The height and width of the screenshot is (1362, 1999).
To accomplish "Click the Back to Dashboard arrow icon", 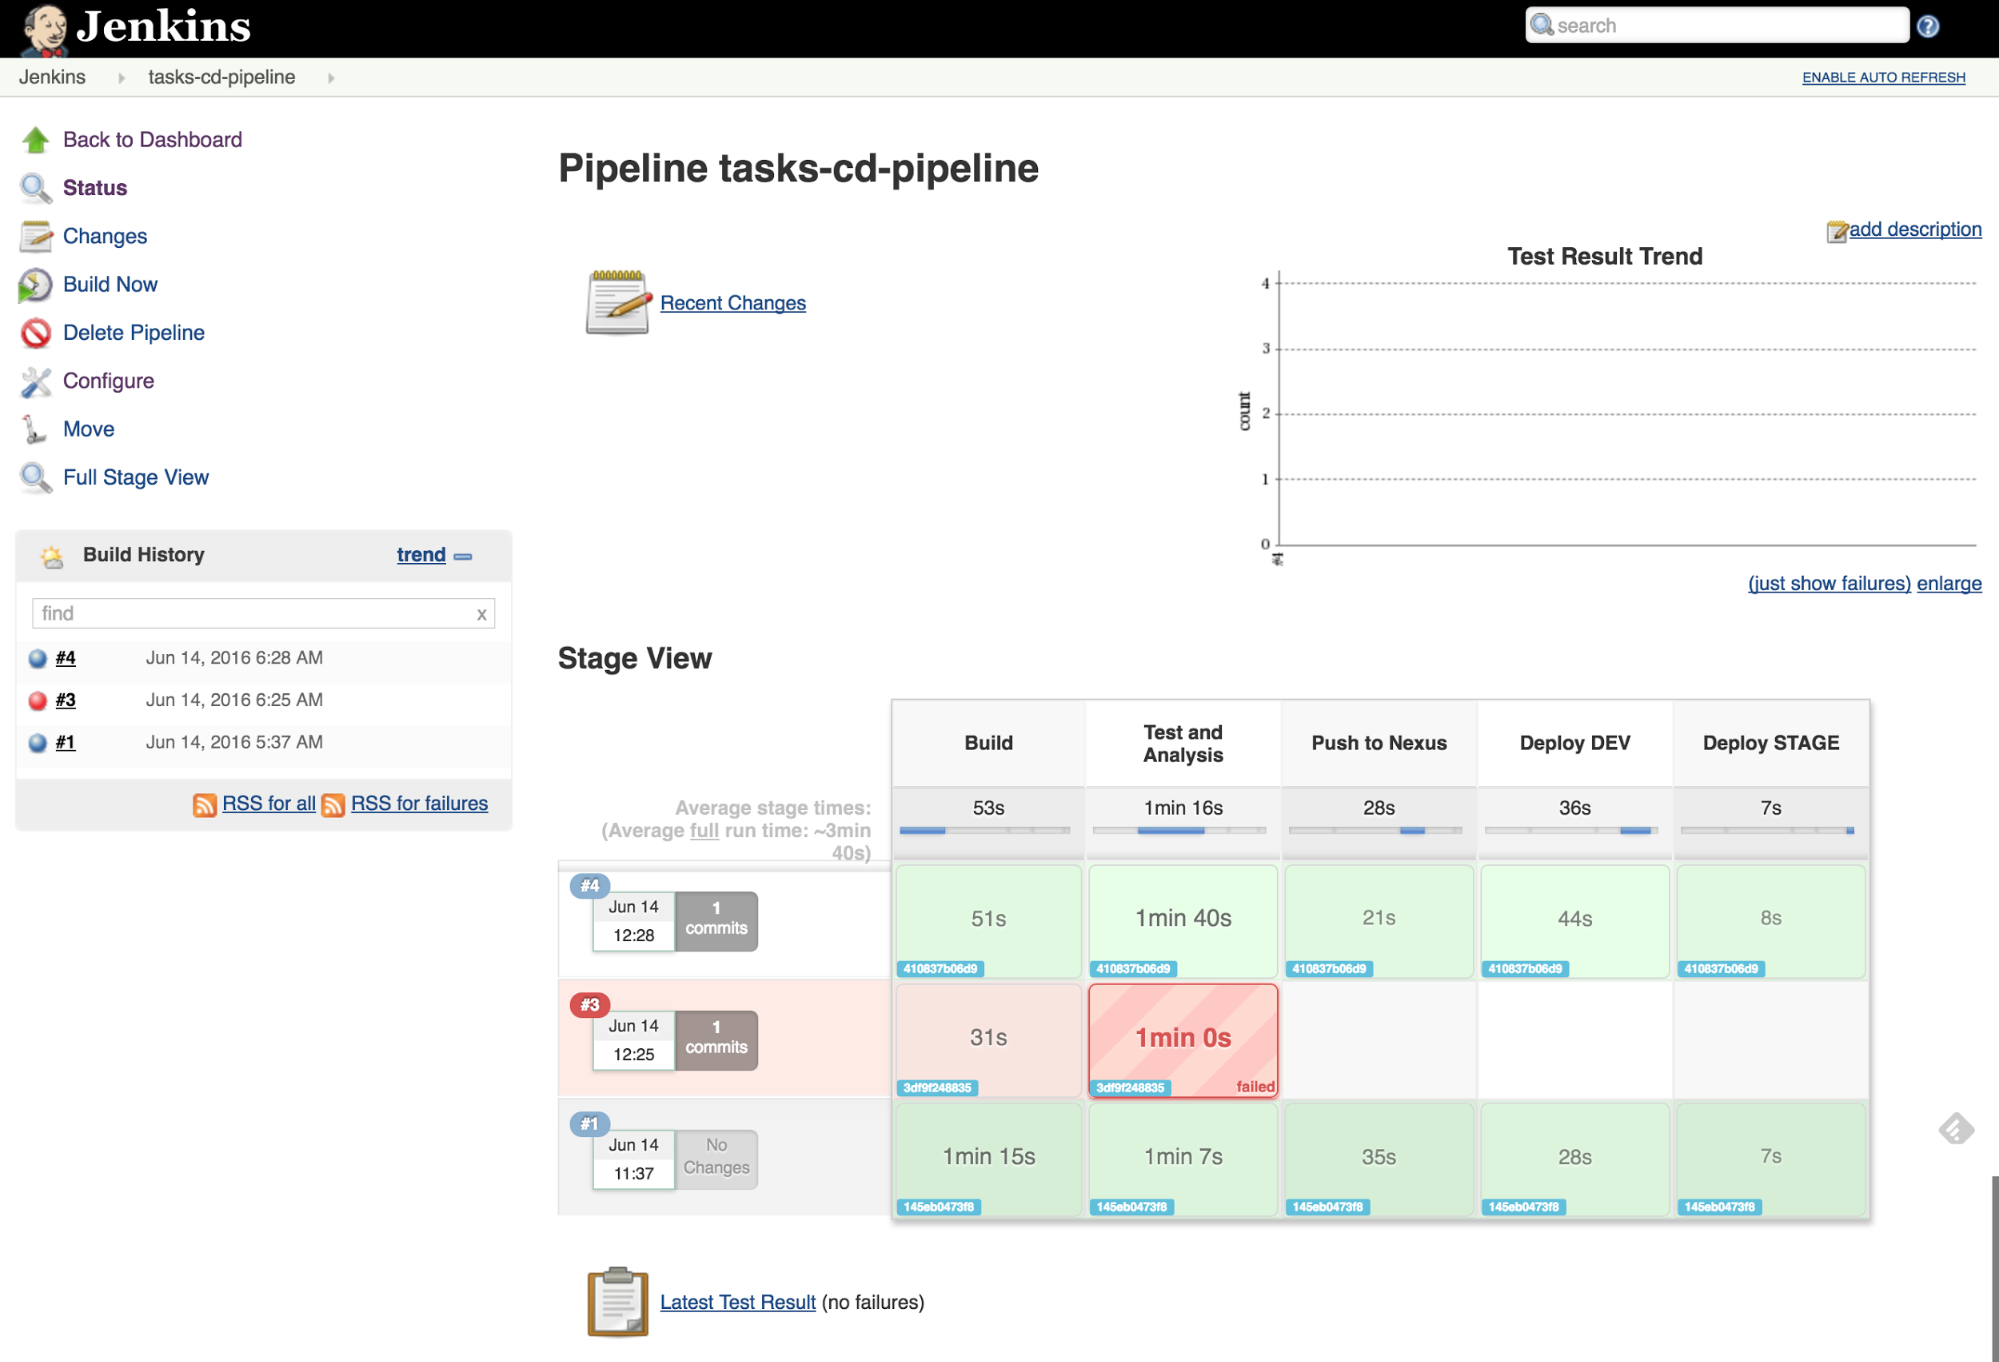I will click(x=36, y=140).
